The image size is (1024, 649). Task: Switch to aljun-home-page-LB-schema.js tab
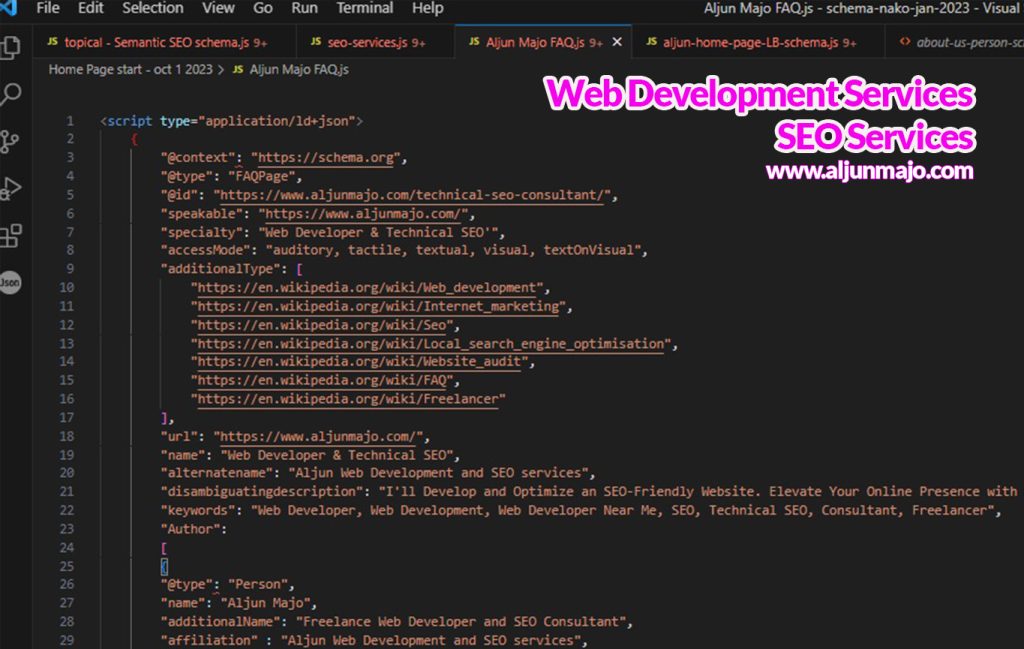click(759, 42)
